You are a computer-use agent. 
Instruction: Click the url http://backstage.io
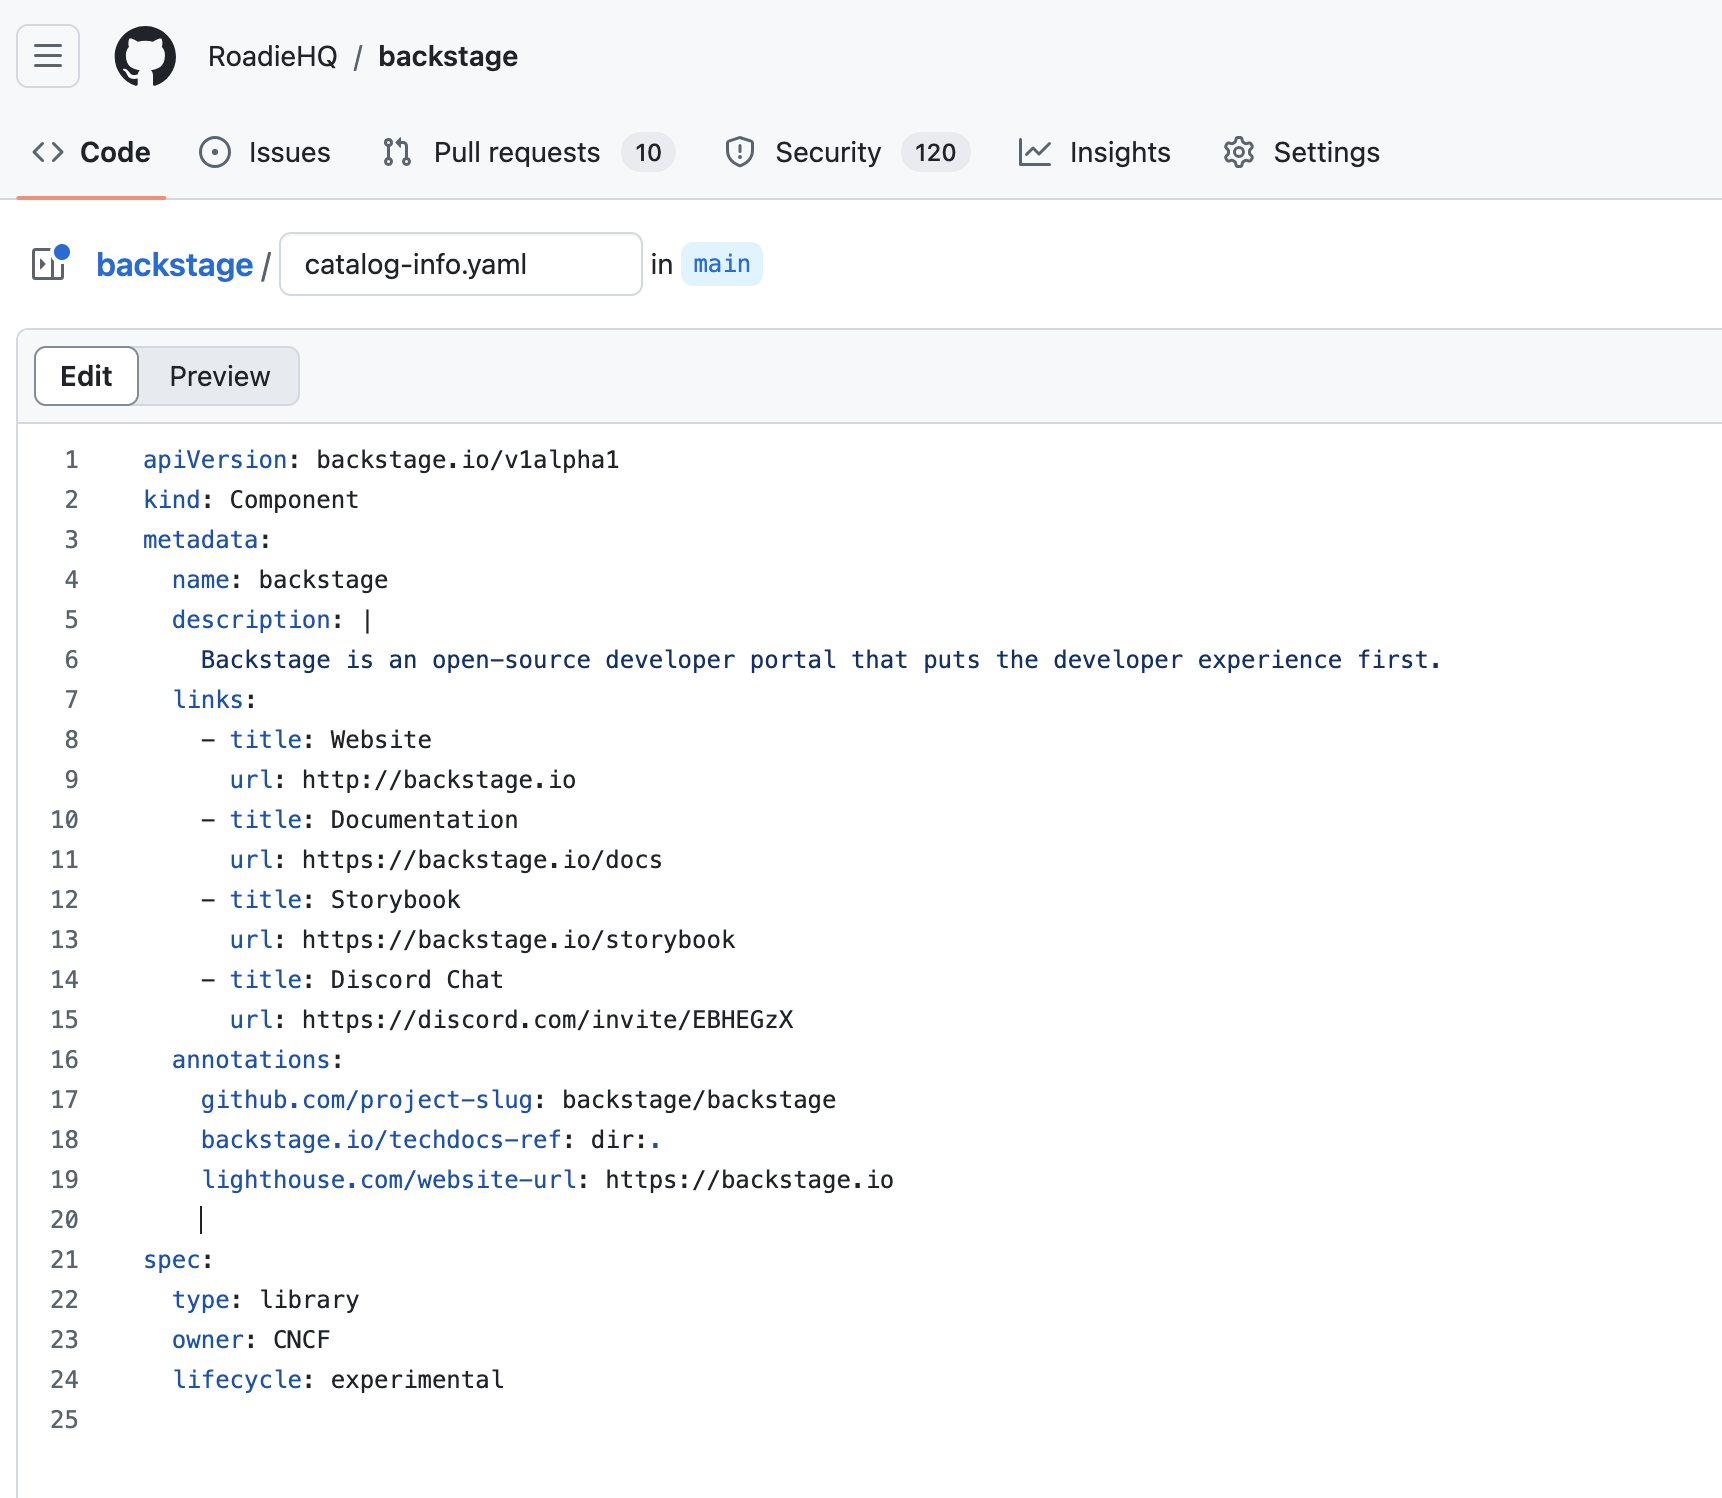[x=439, y=780]
